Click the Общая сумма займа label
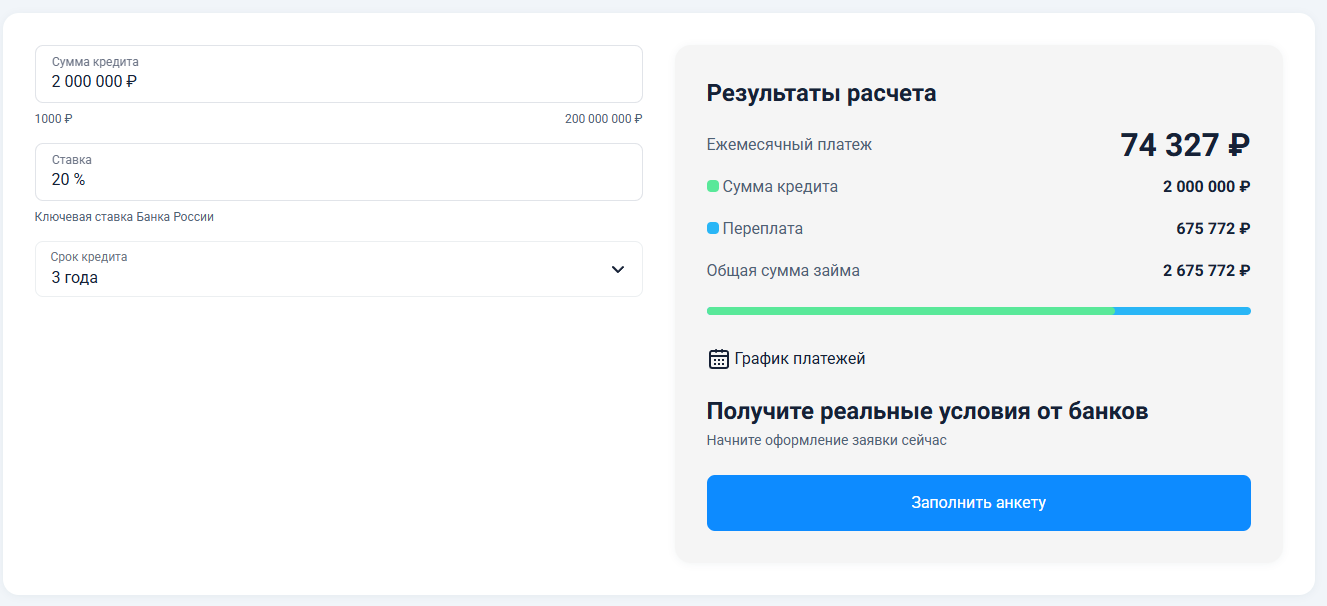The height and width of the screenshot is (606, 1327). tap(783, 271)
